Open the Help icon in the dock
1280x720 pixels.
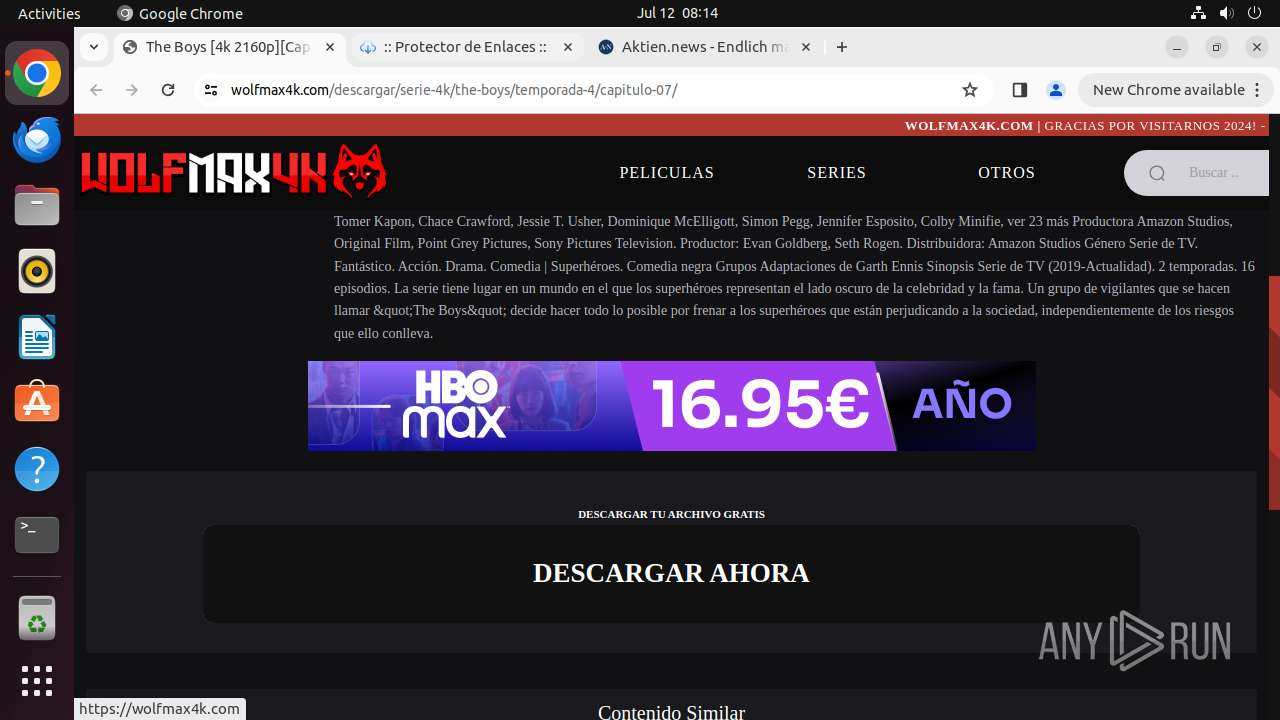pyautogui.click(x=37, y=469)
